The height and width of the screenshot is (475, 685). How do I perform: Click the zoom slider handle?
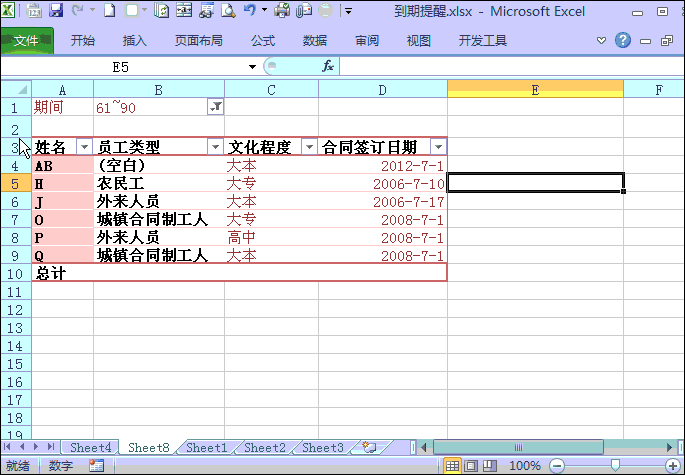point(615,465)
